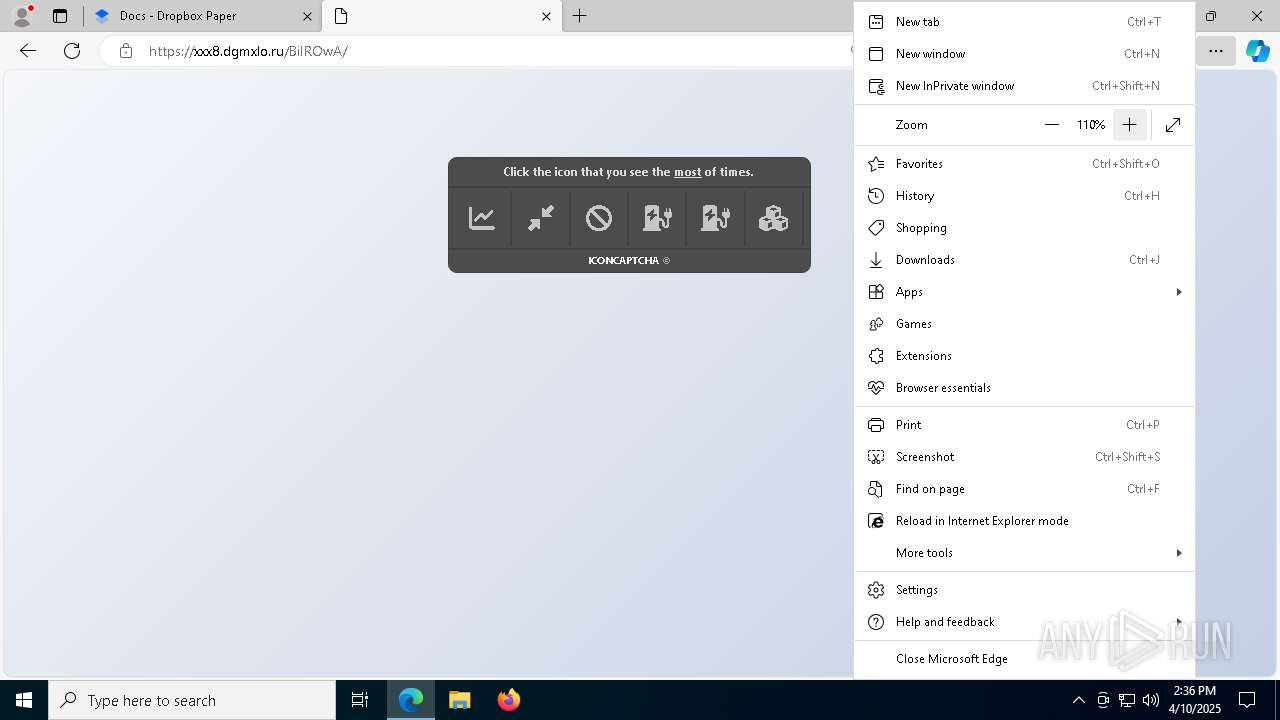Screen dimensions: 1280x720
Task: Click the stacked cubes captcha icon
Action: [x=773, y=218]
